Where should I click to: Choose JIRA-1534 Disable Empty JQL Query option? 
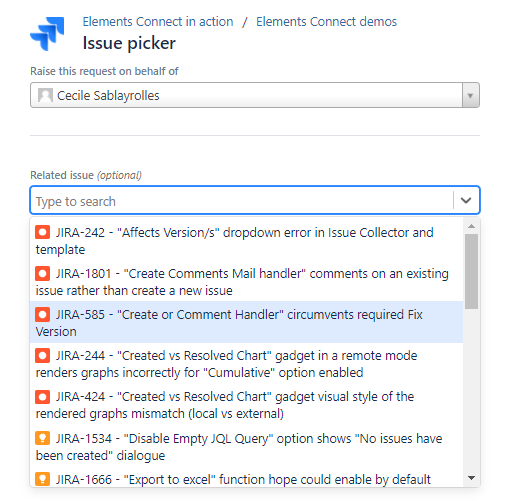tap(246, 447)
